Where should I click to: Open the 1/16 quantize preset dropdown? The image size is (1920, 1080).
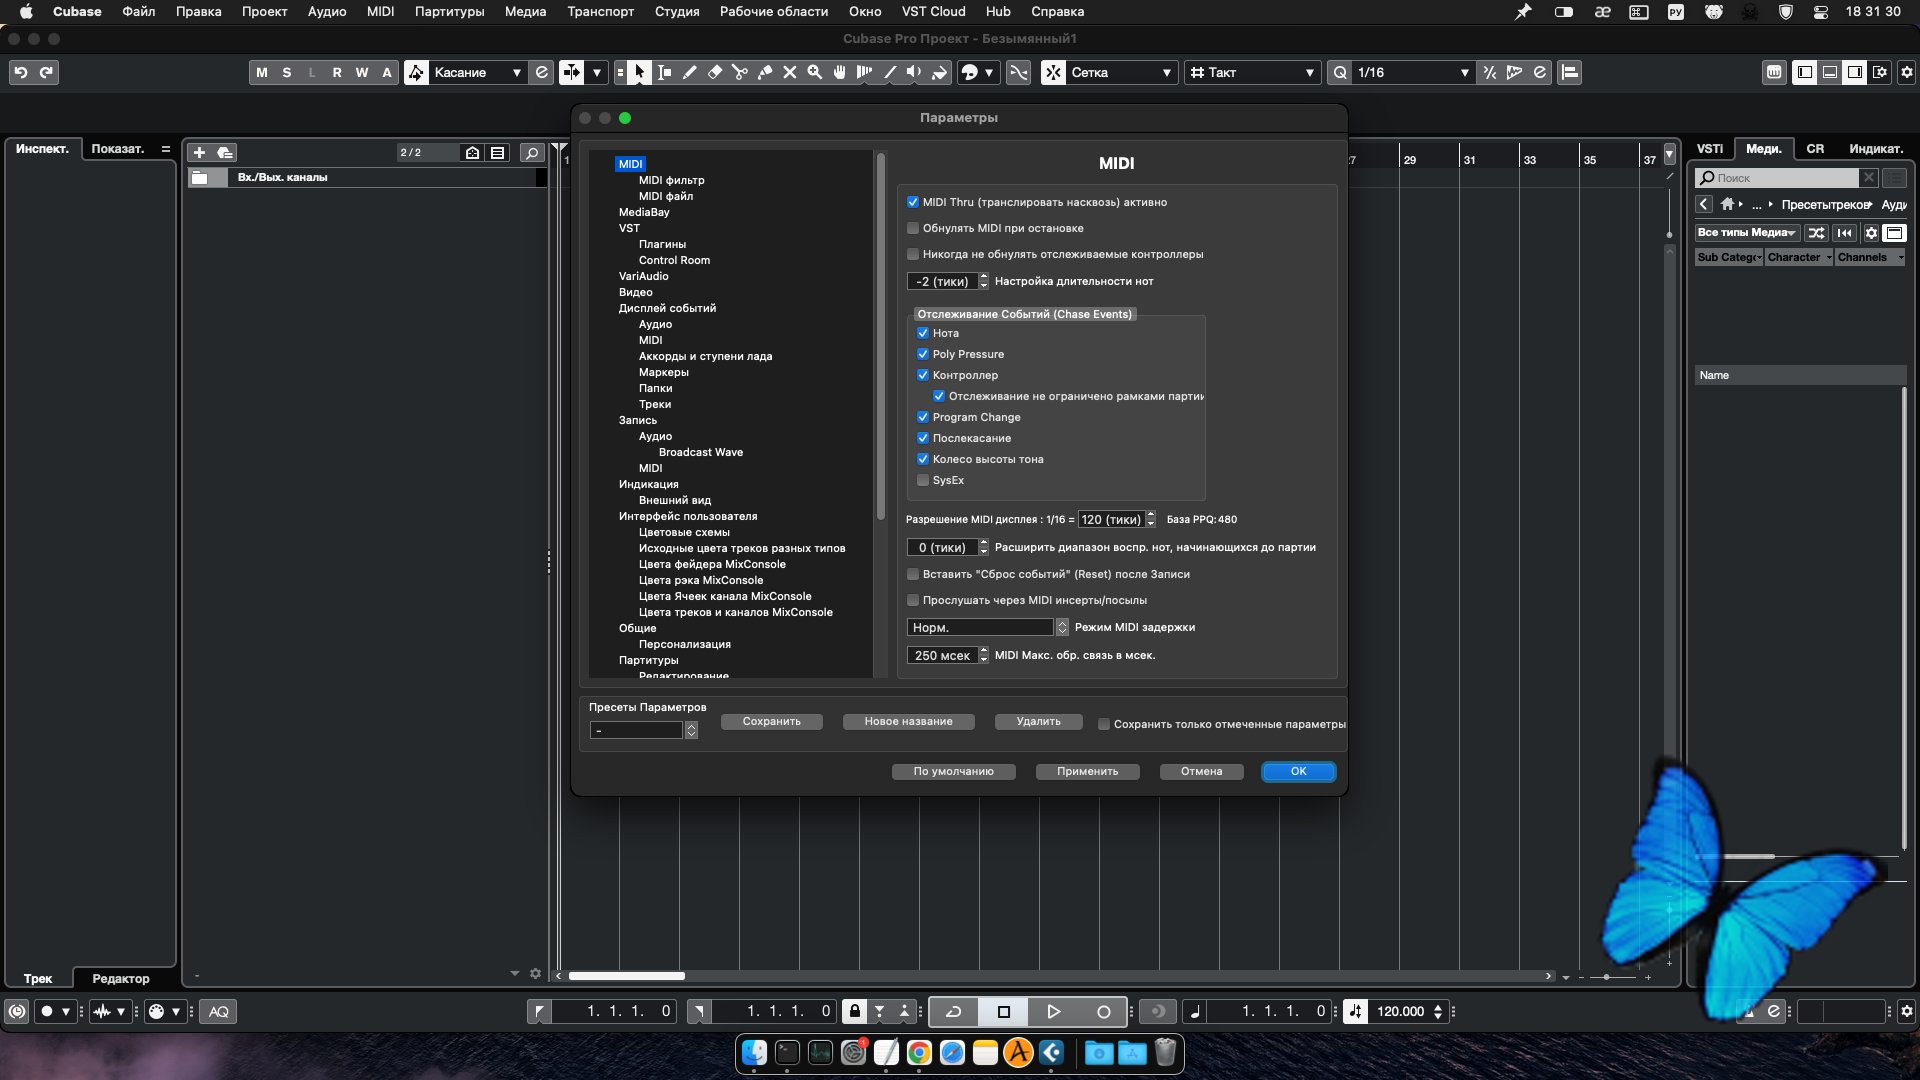pos(1411,72)
